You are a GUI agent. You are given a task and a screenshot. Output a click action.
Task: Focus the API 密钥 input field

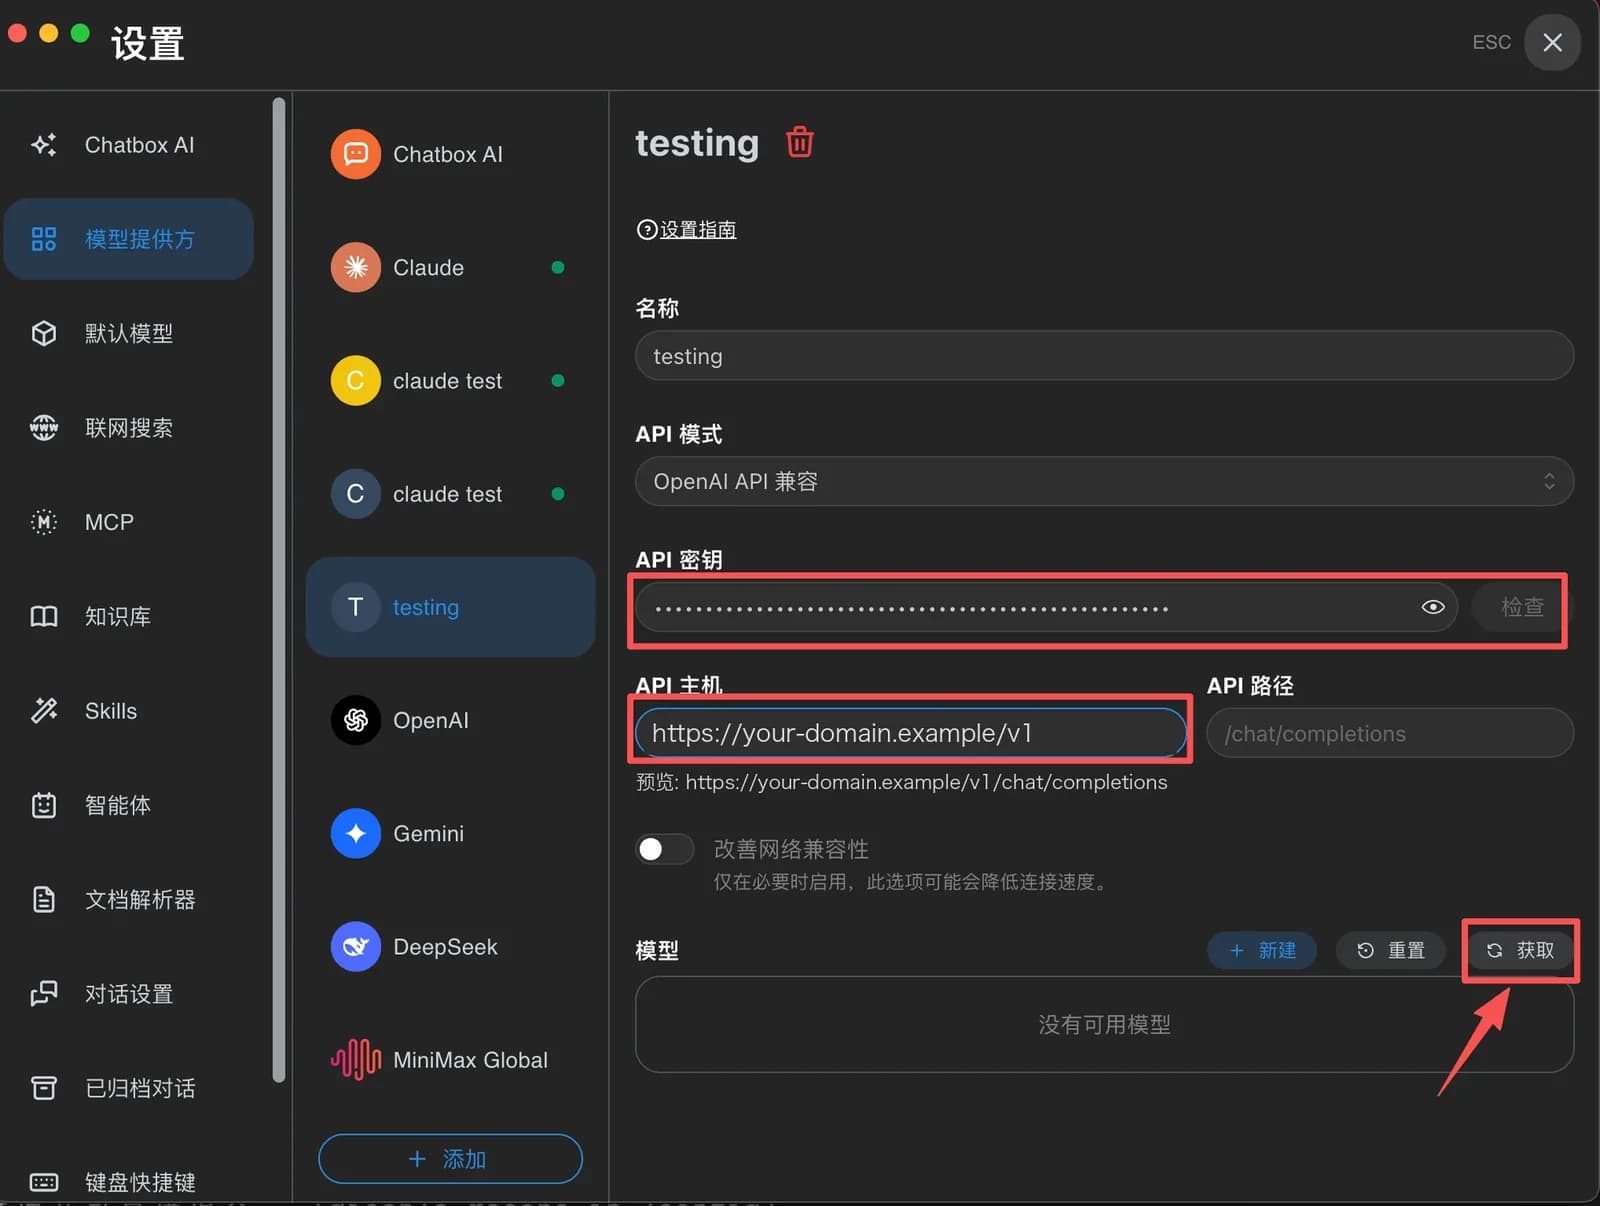click(x=1046, y=607)
